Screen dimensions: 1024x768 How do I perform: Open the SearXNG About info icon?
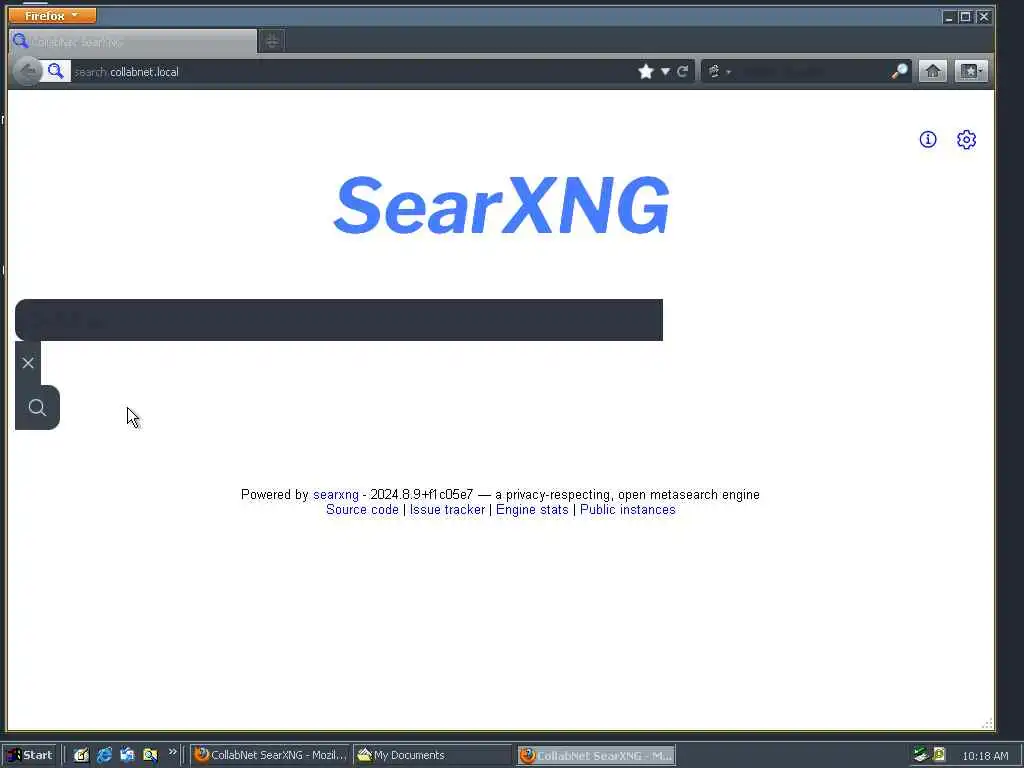[x=928, y=139]
